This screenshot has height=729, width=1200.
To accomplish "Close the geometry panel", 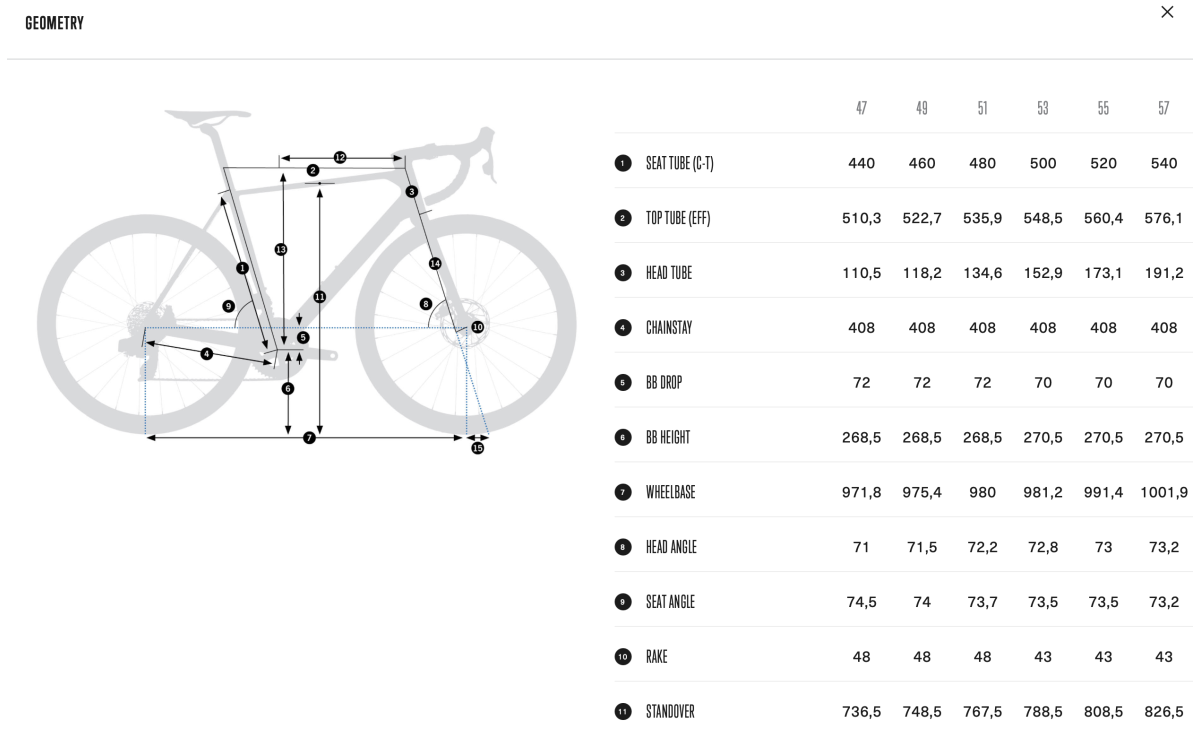I will point(1167,12).
